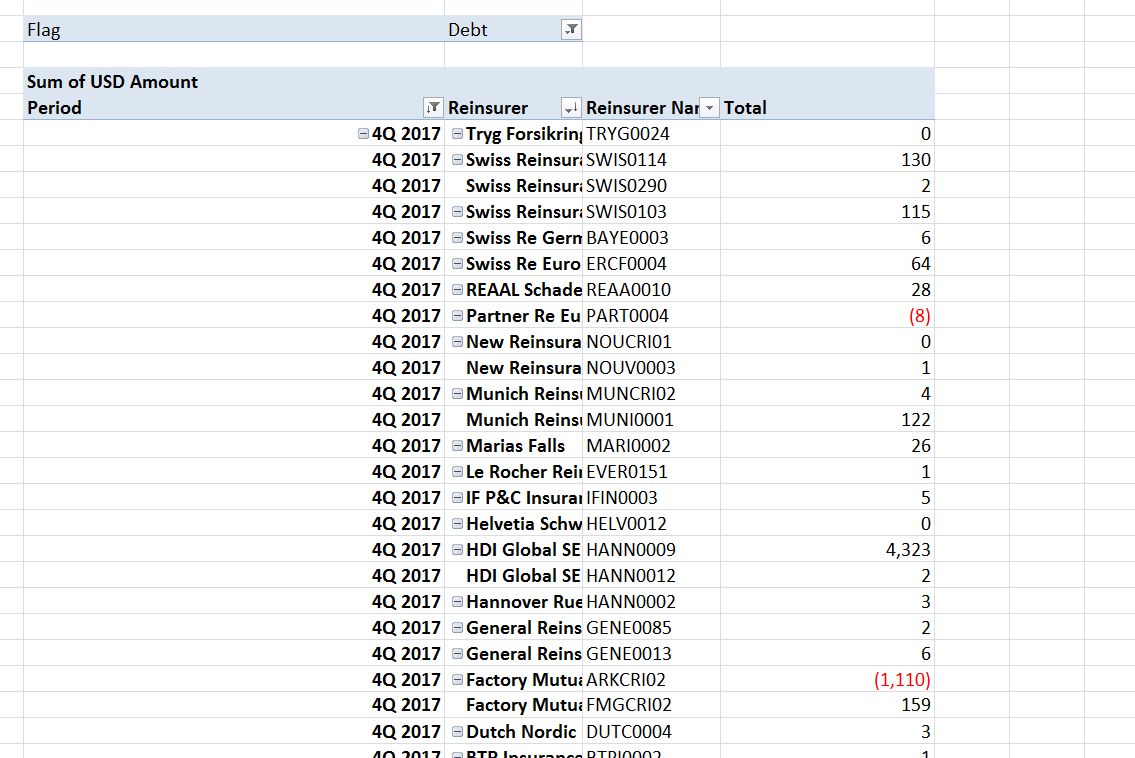Select the total value 115
Screen dimensions: 1135x758
(827, 212)
